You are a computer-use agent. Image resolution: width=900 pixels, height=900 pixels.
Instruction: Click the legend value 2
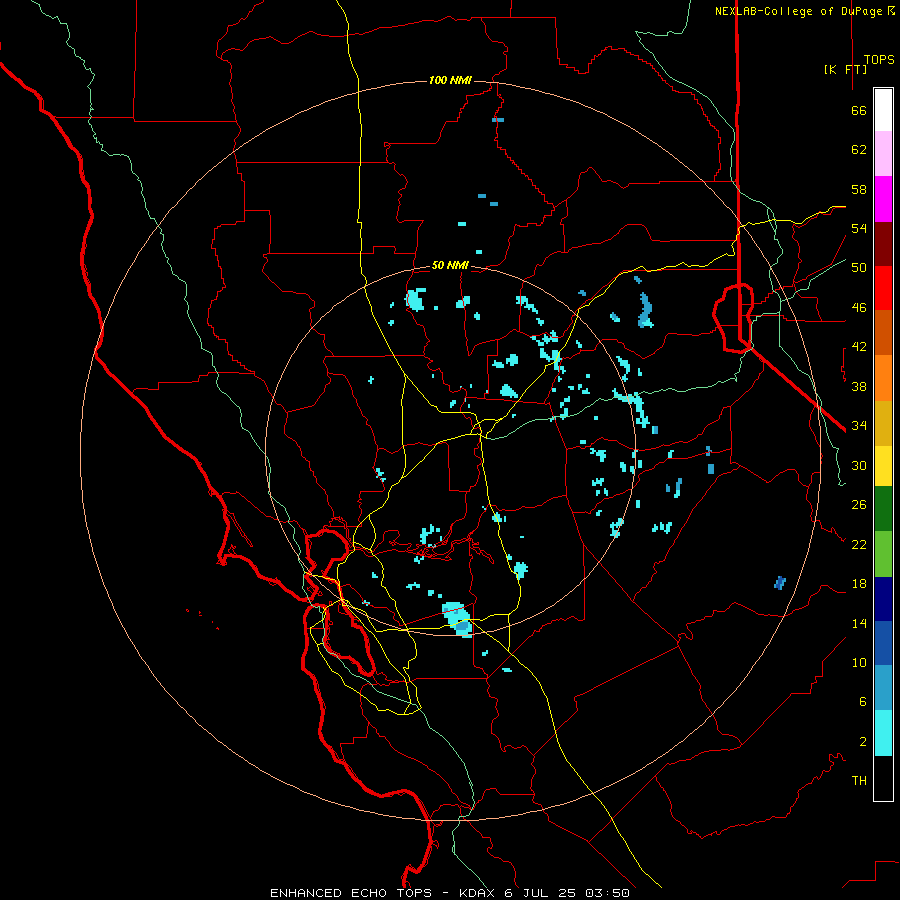[863, 742]
